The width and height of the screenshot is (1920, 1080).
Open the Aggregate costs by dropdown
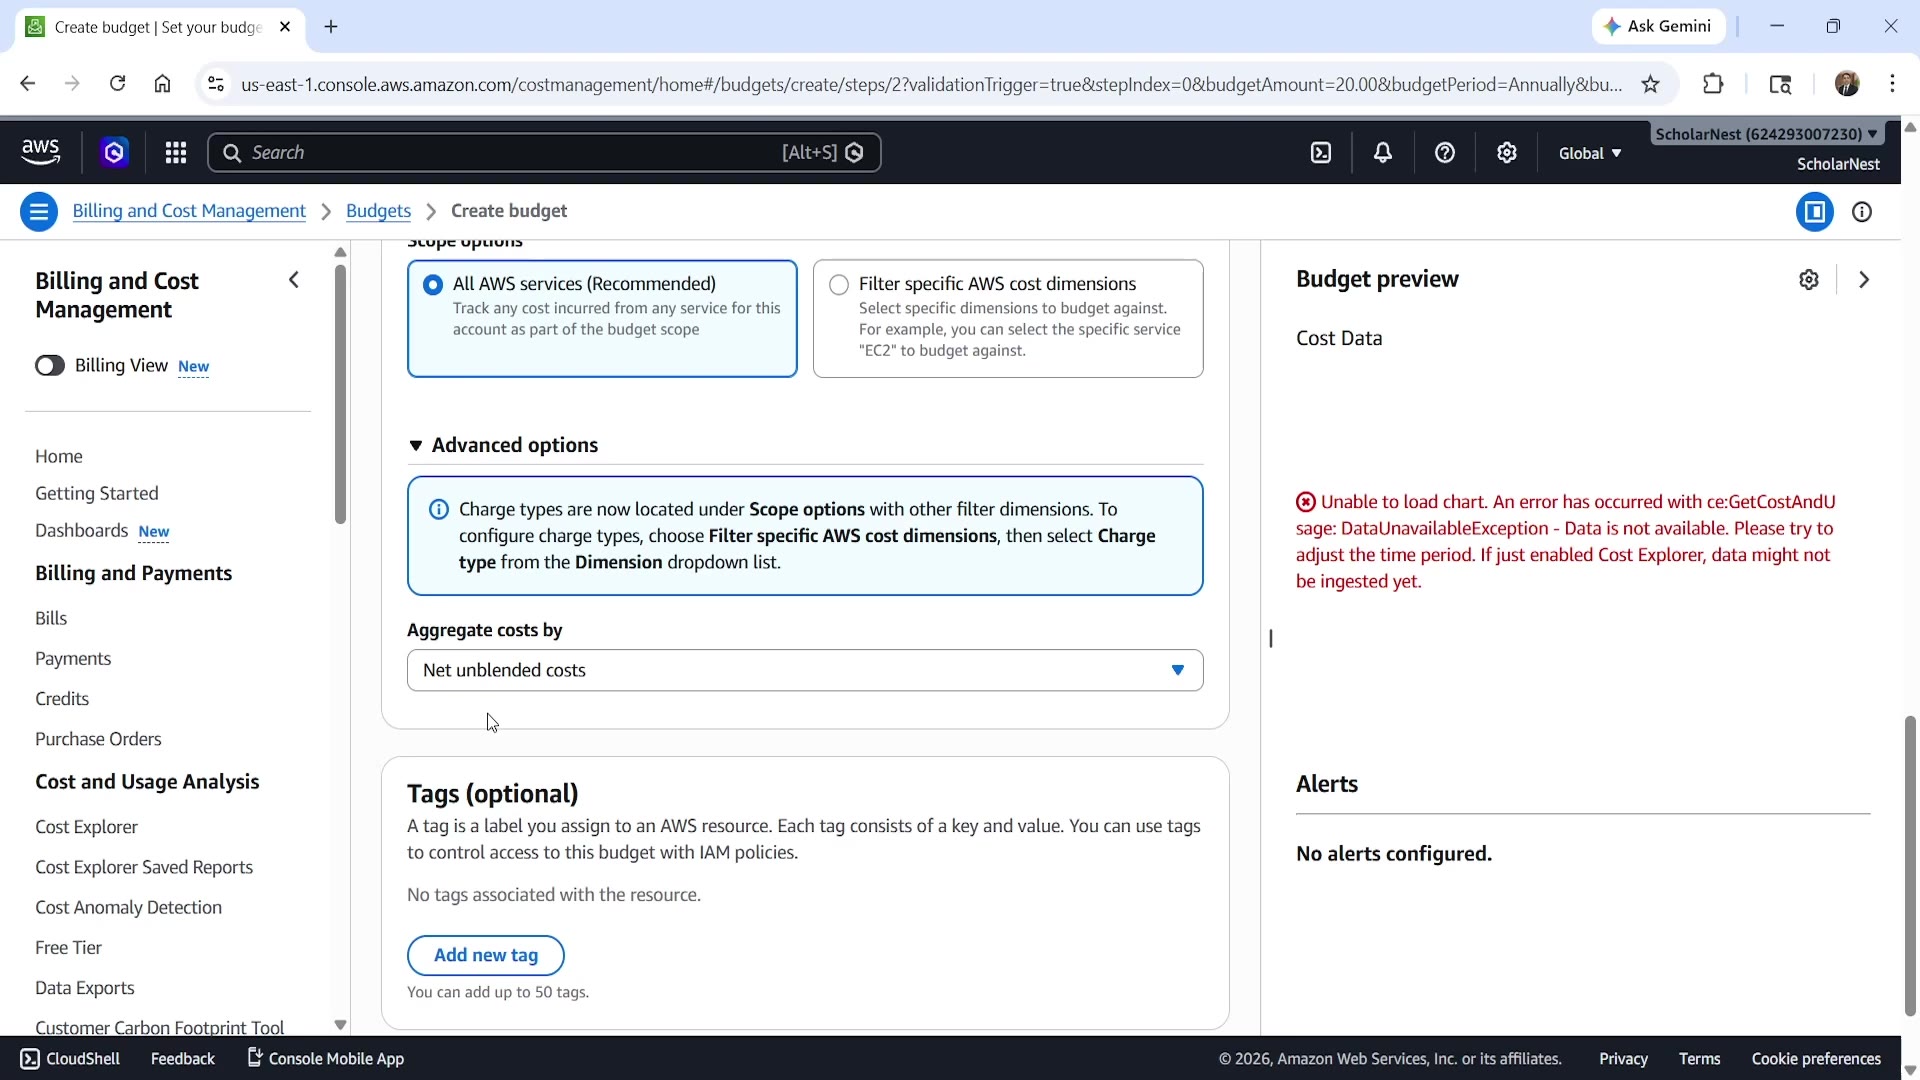805,670
